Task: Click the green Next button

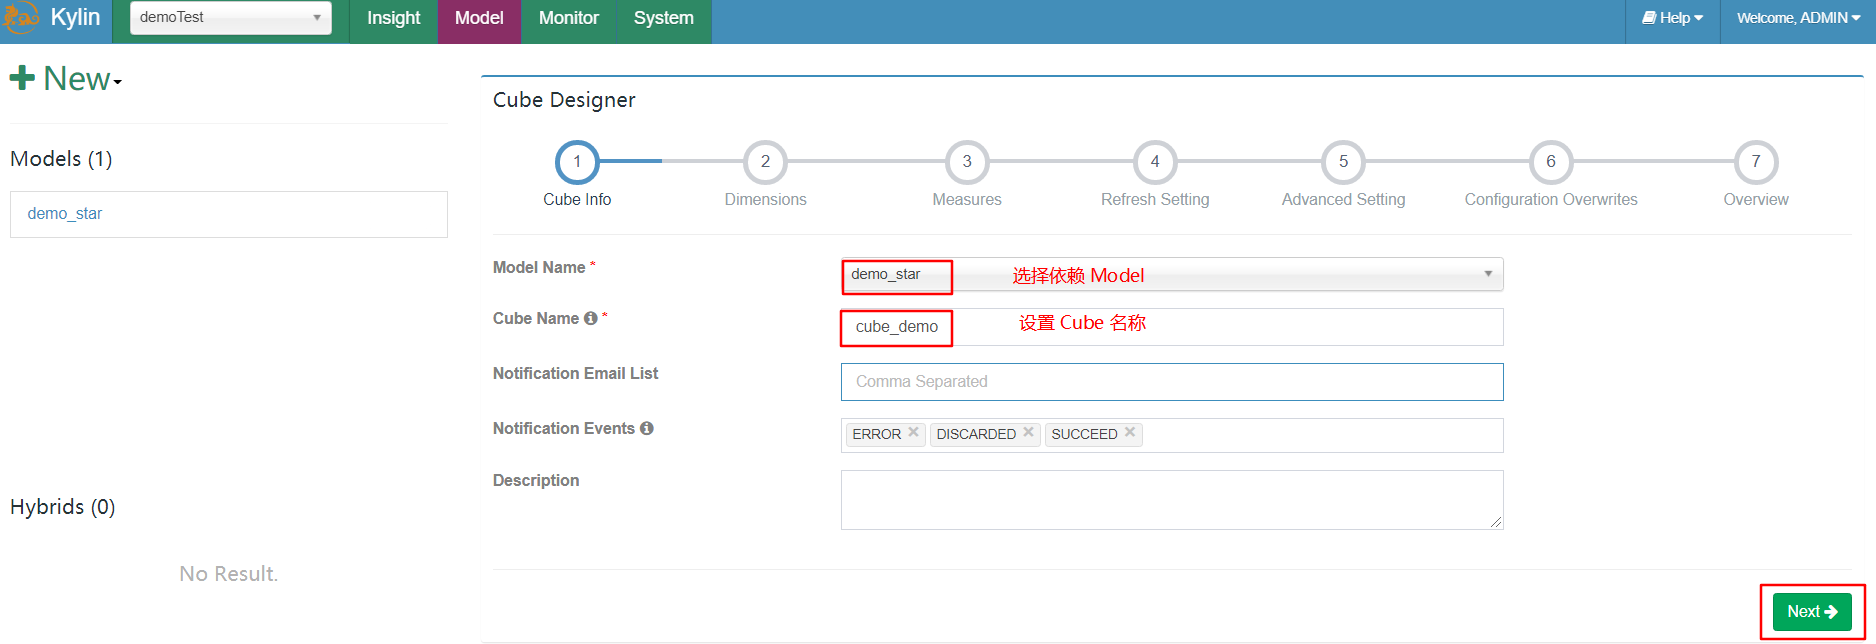Action: tap(1812, 612)
